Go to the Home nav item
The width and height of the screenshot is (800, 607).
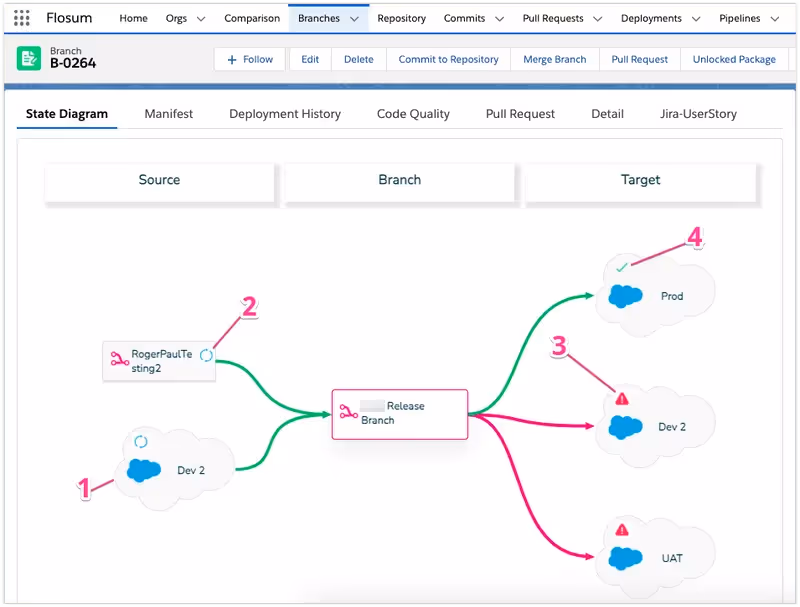(x=133, y=18)
